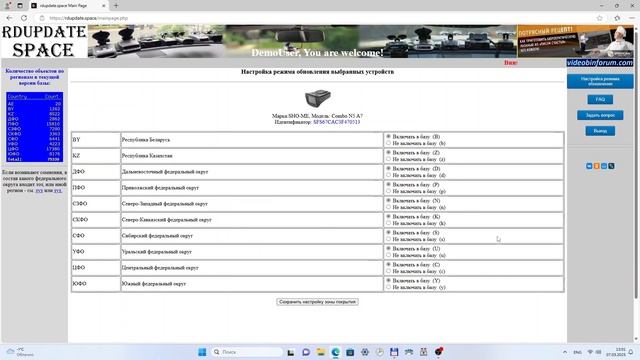Open Windows Start menu
The image size is (640, 360).
202,352
